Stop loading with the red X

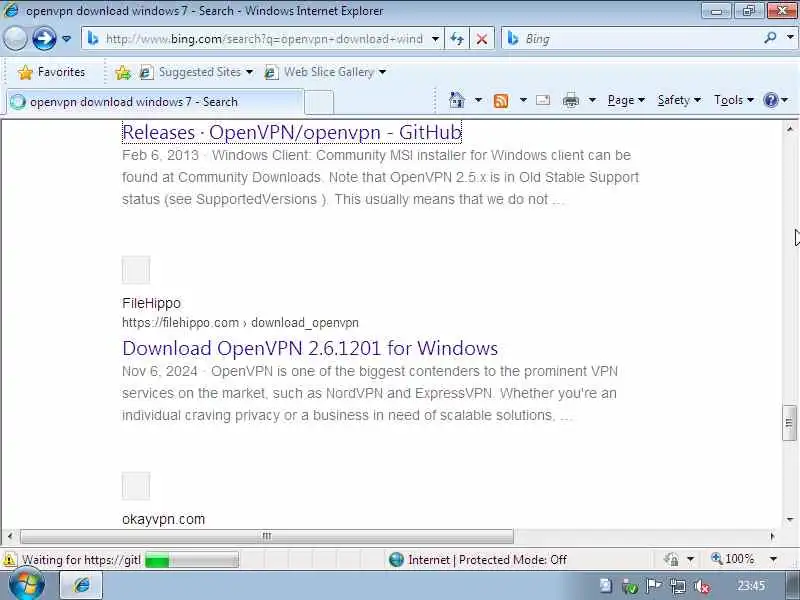tap(481, 39)
